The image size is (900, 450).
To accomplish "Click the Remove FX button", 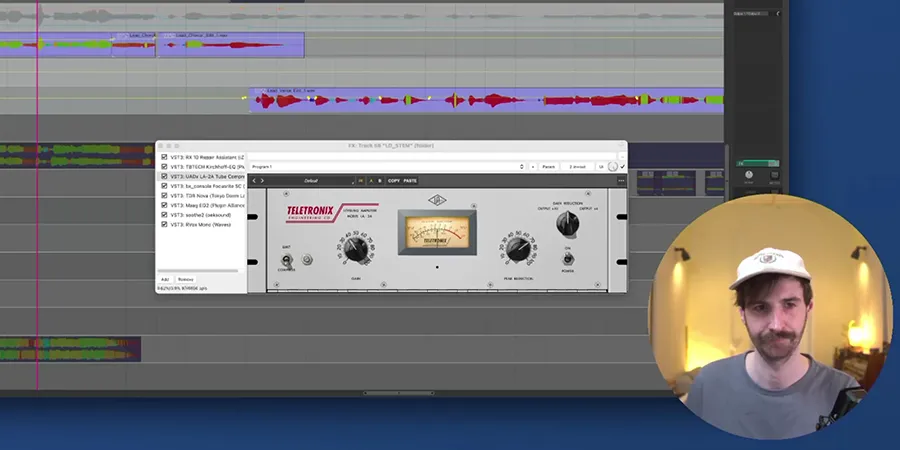I will point(185,279).
